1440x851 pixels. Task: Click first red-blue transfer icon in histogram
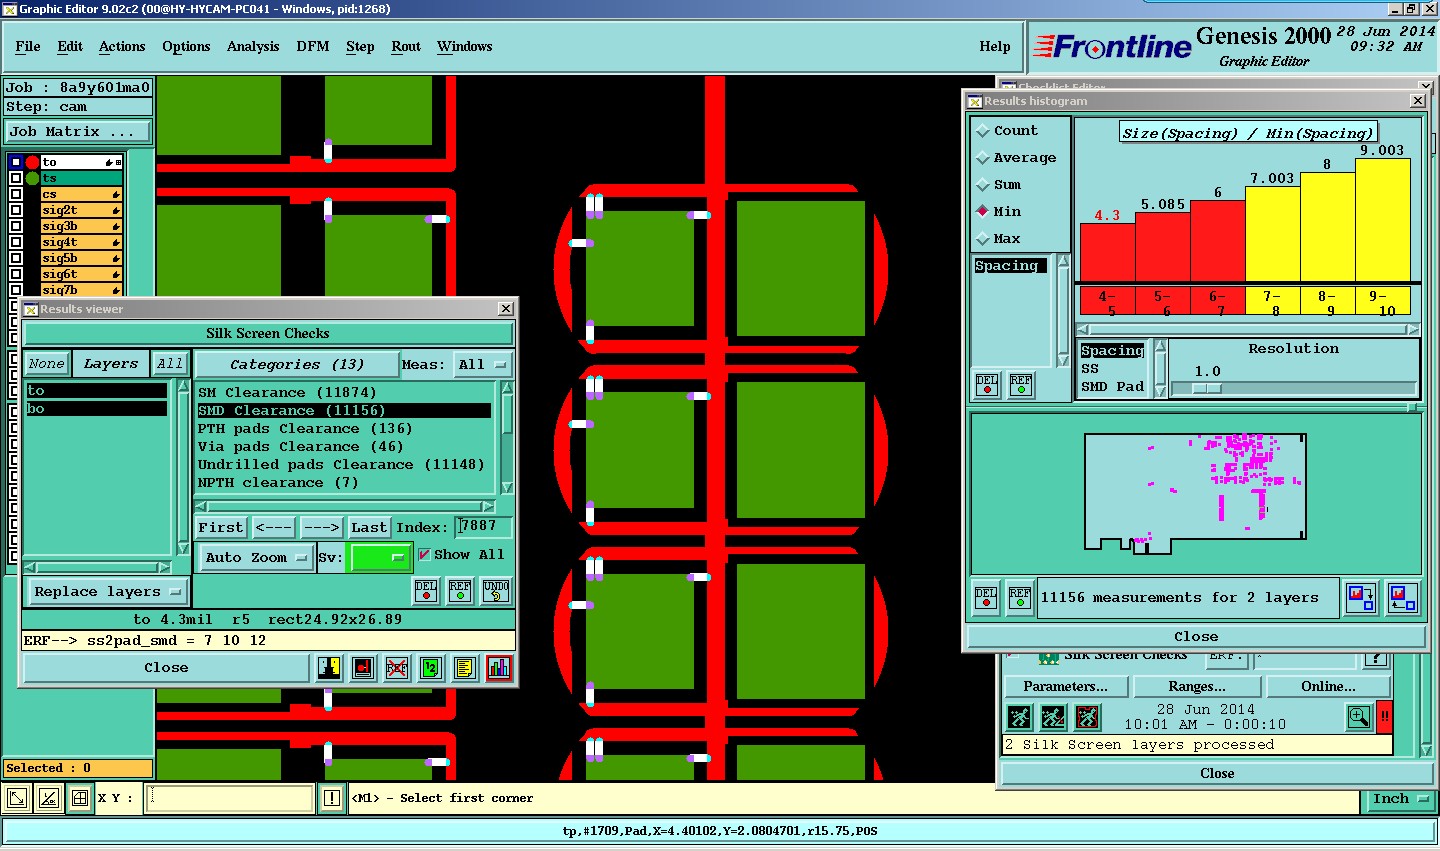1360,598
